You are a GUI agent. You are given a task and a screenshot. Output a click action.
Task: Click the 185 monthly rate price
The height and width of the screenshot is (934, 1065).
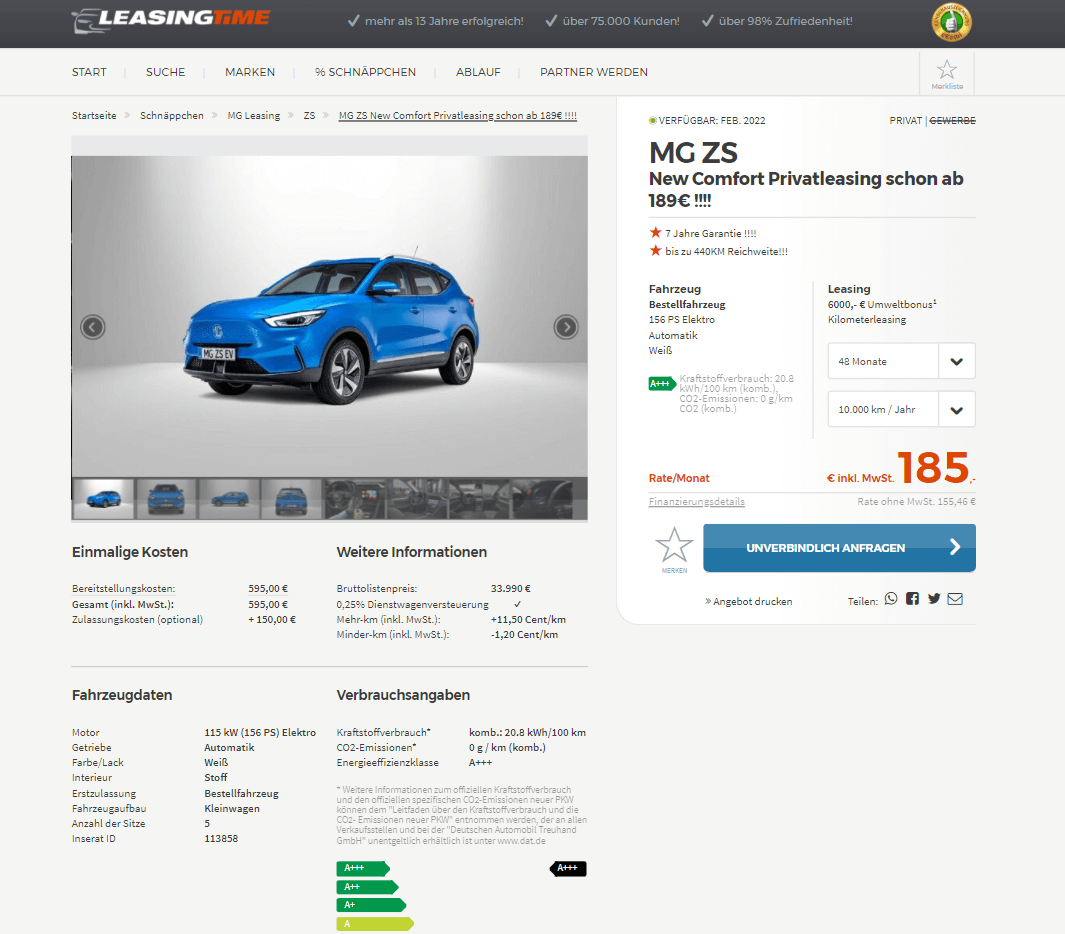click(933, 467)
